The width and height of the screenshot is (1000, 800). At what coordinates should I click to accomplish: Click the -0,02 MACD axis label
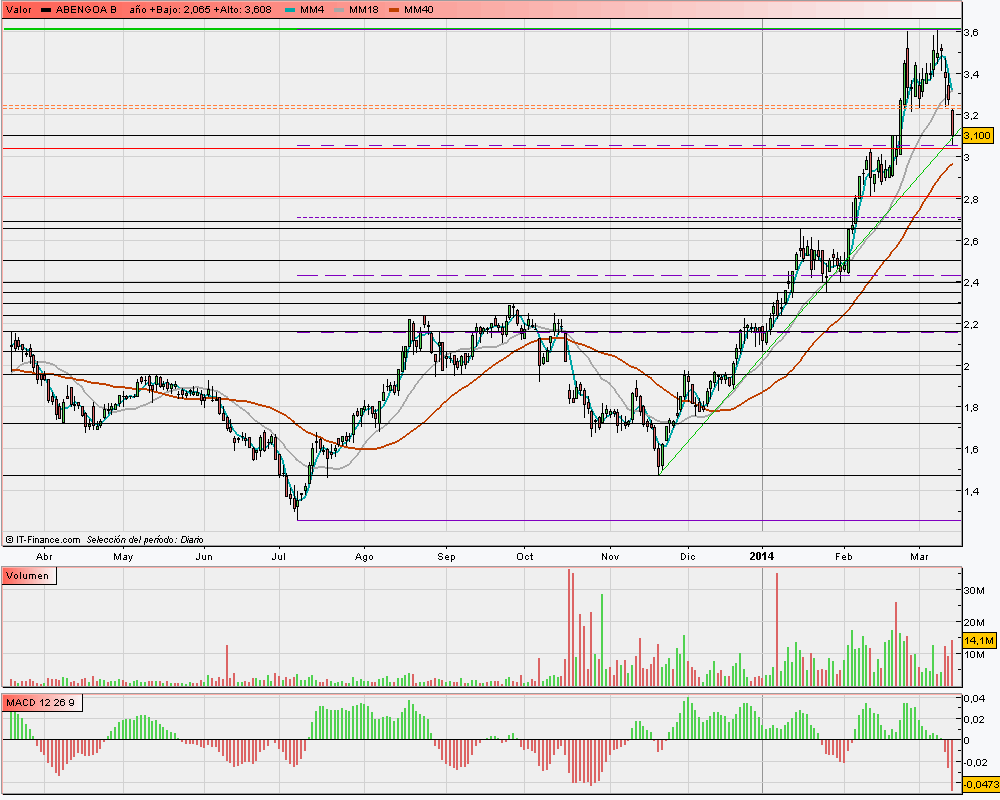[x=976, y=762]
